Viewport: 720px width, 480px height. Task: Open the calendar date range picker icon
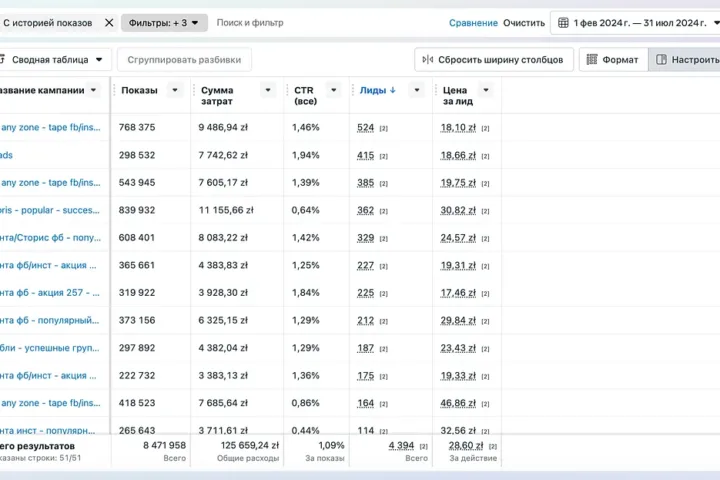tap(563, 23)
